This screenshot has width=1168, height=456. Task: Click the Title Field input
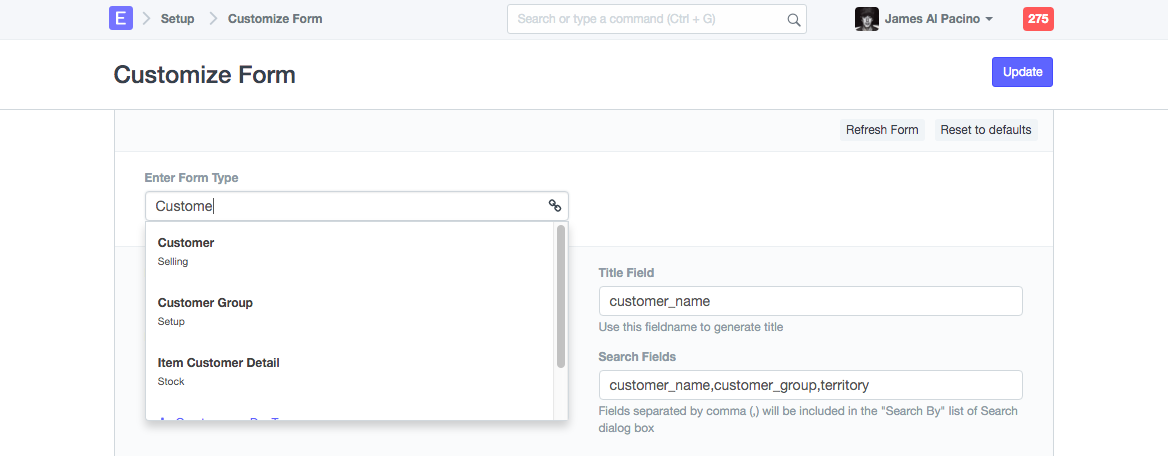point(810,301)
